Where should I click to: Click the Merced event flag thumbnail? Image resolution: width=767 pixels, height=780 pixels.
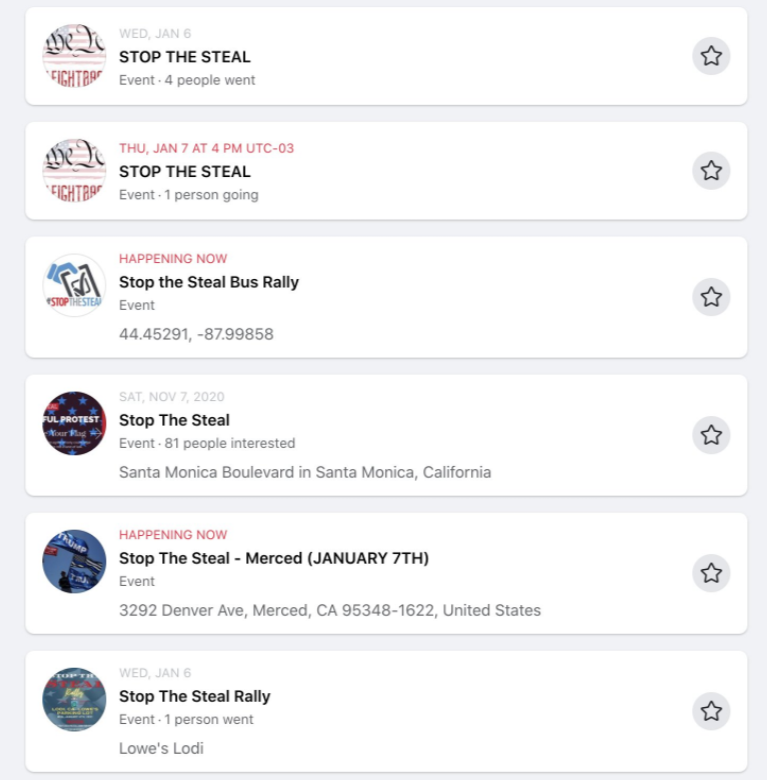tap(74, 562)
